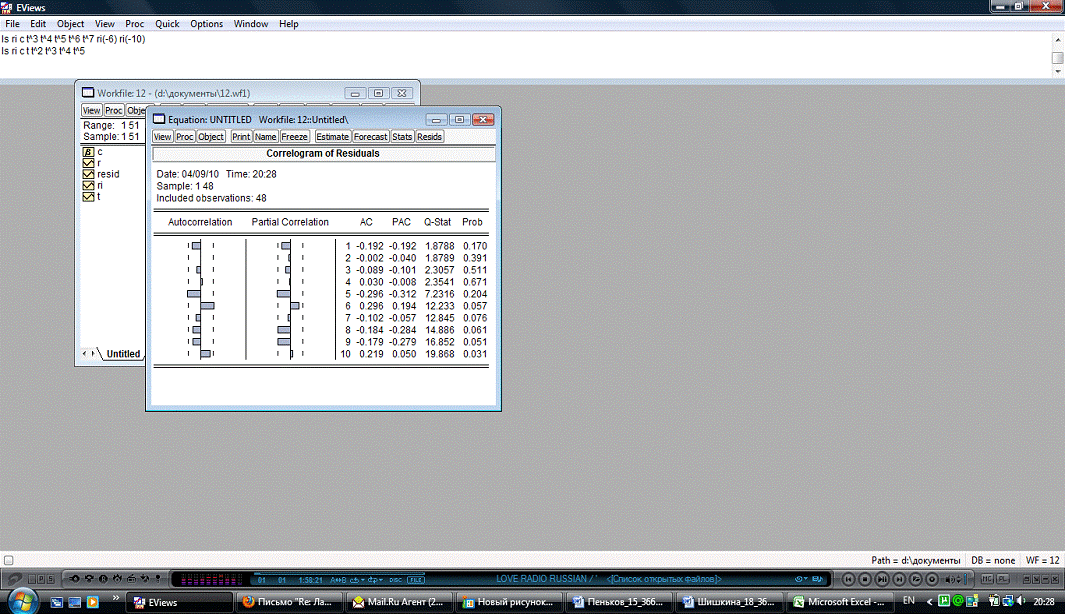Open Mail.Ru Agent taskbar item
Viewport: 1065px width, 614px height.
tap(399, 602)
